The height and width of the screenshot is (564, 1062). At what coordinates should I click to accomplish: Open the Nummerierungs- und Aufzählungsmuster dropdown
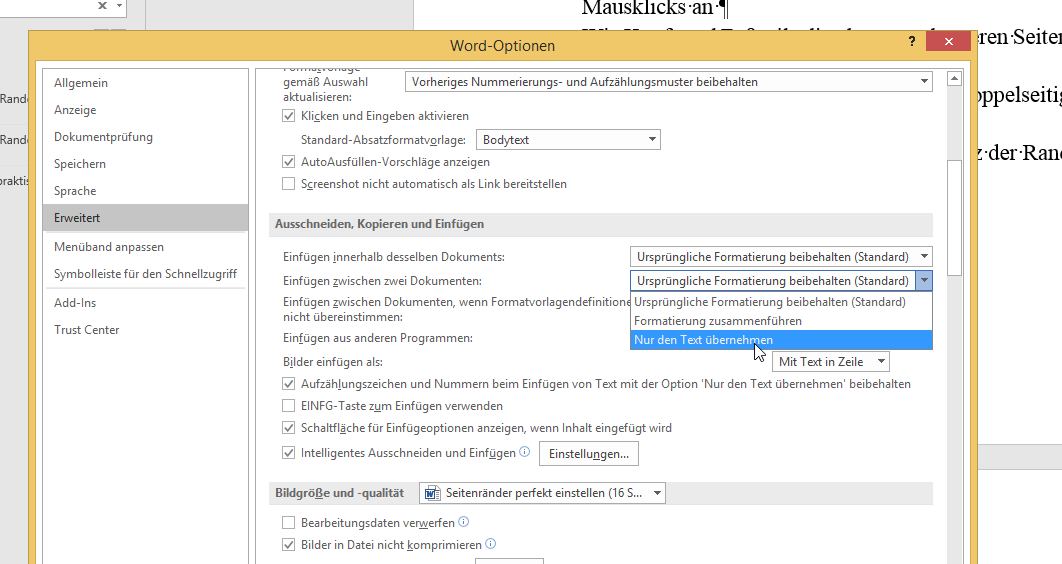click(x=668, y=82)
